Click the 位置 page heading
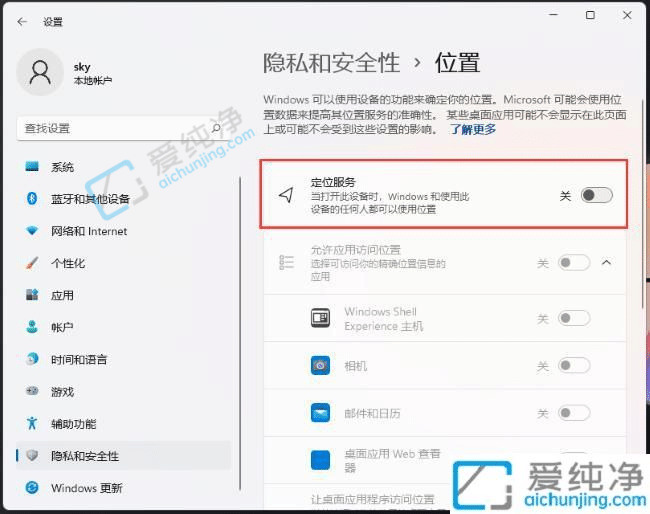 coord(457,63)
